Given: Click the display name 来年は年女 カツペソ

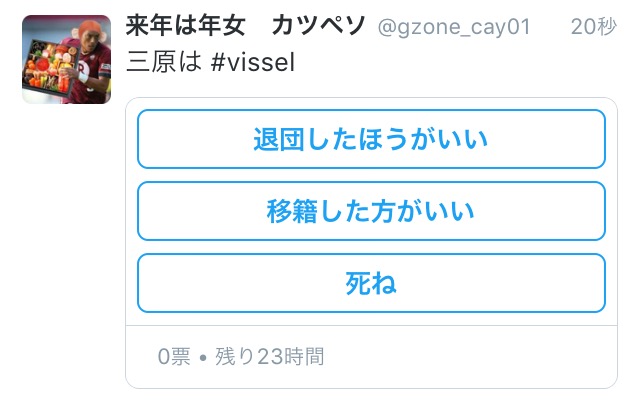Looking at the screenshot, I should (245, 26).
